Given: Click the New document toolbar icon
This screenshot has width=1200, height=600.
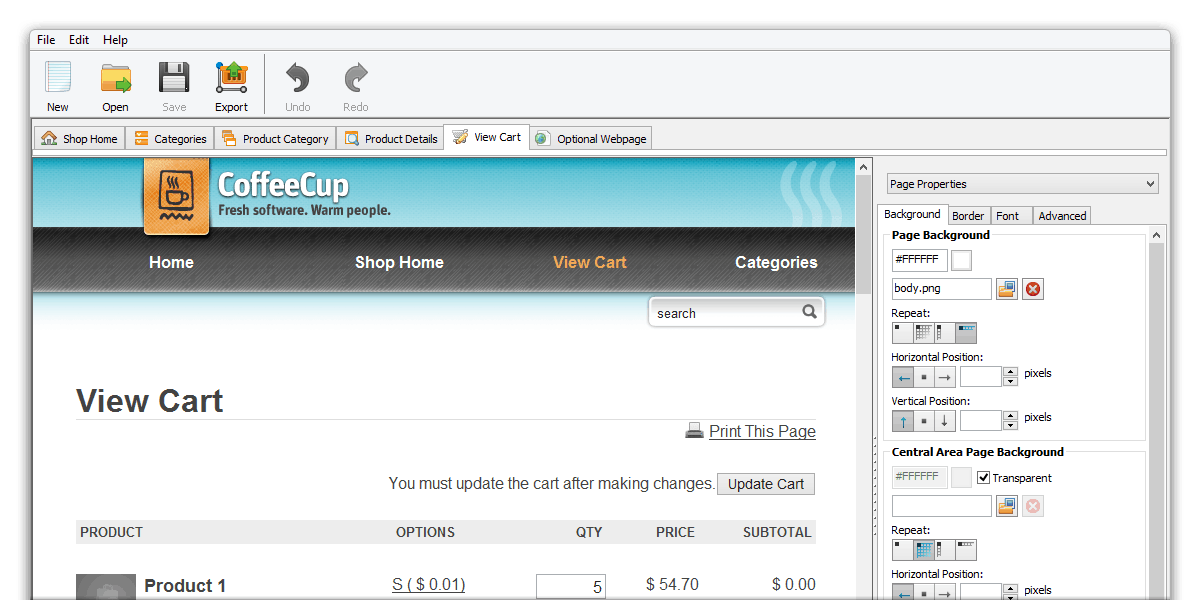Looking at the screenshot, I should [58, 78].
